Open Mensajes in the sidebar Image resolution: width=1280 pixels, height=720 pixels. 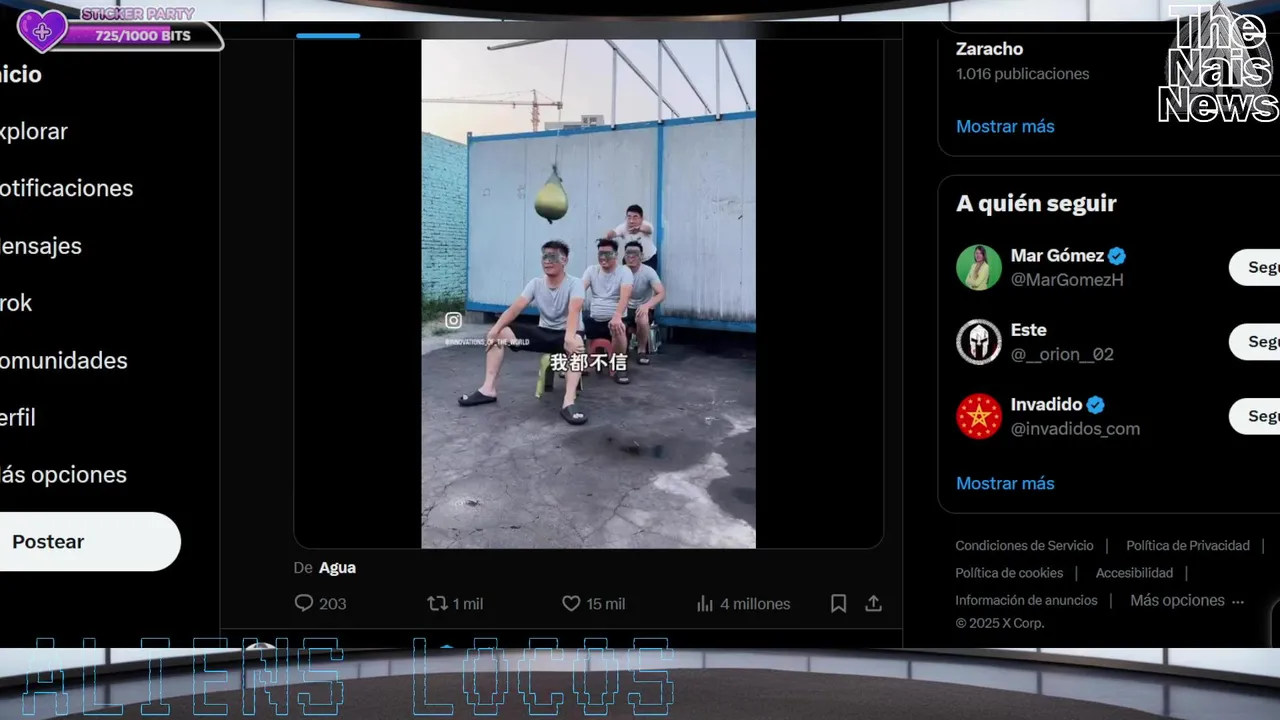tap(41, 245)
